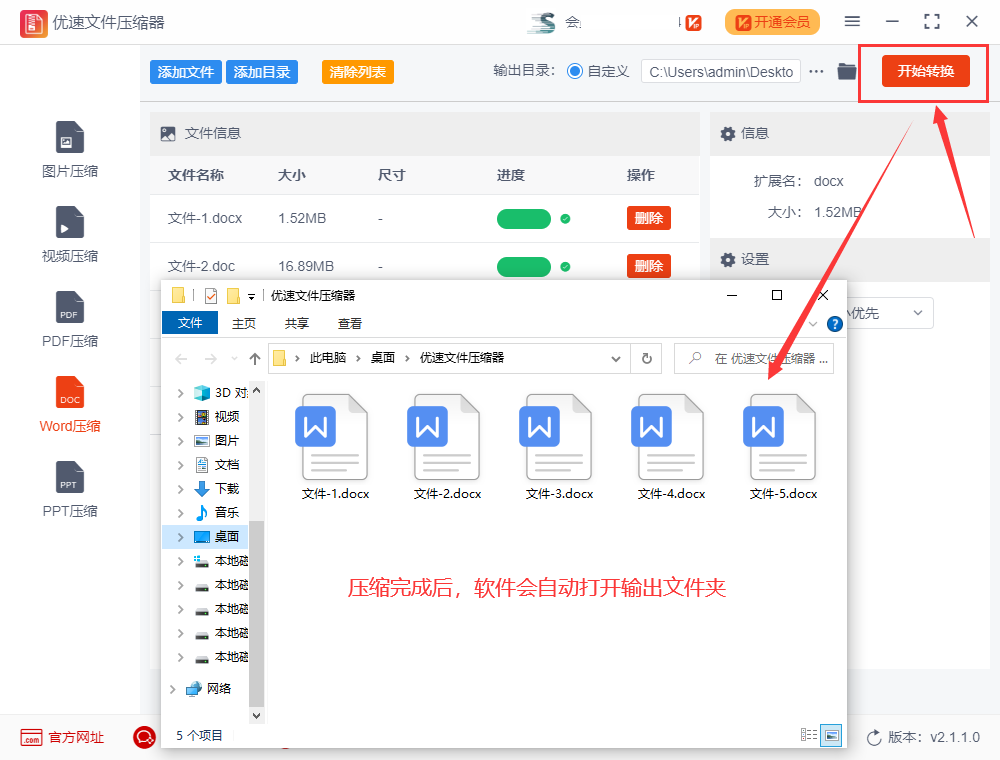Click the 文件-1.docx name in the file list
1000x760 pixels.
pyautogui.click(x=205, y=219)
